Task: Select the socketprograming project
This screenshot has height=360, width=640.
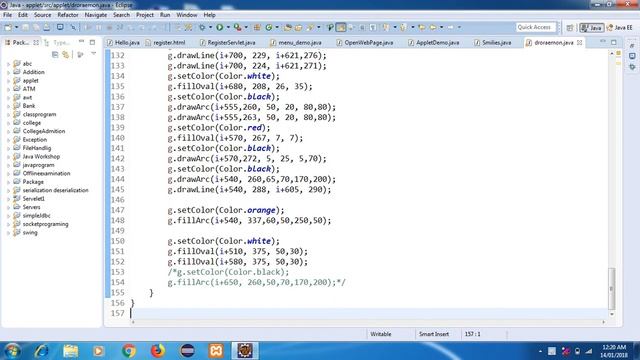Action: click(x=45, y=224)
